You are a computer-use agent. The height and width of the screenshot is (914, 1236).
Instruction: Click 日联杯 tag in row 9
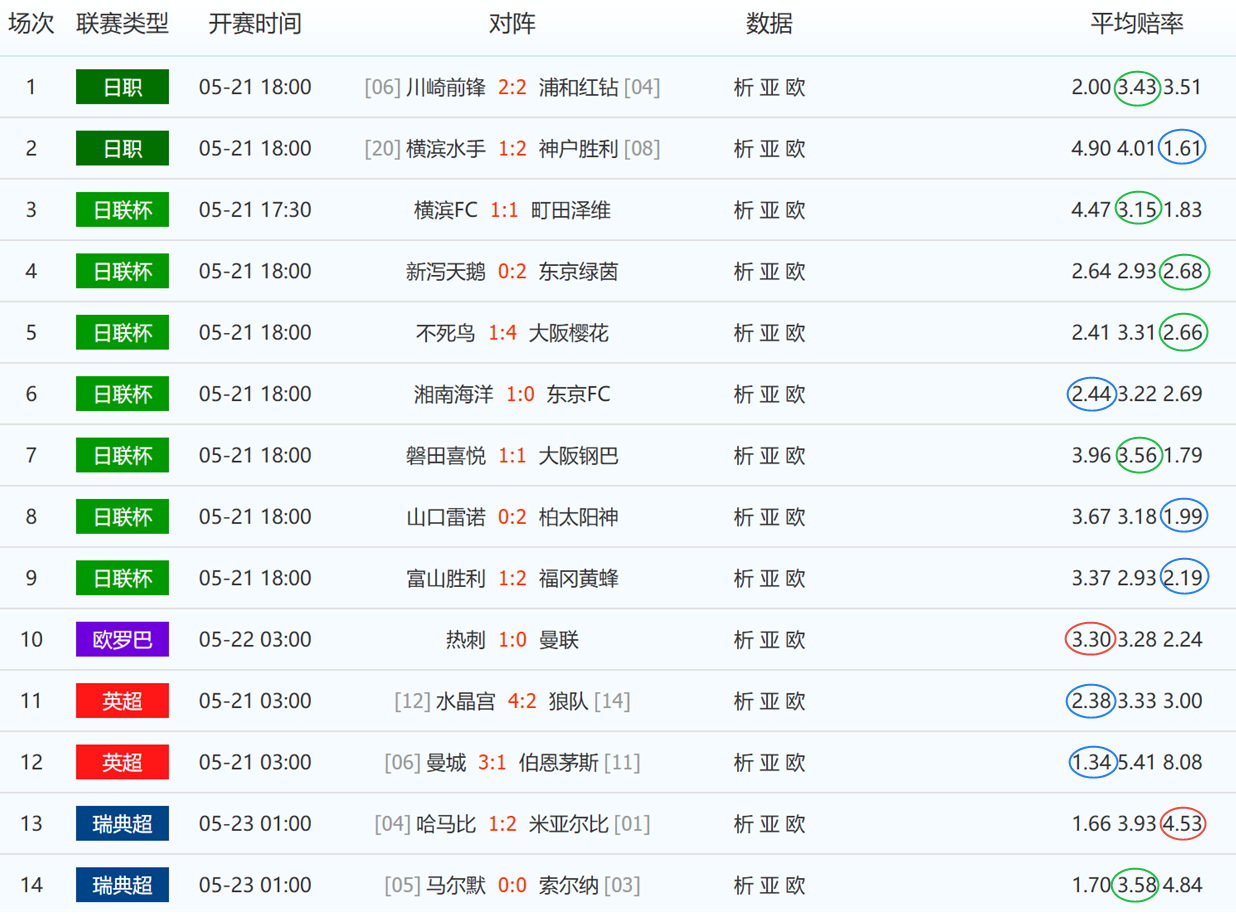click(122, 578)
